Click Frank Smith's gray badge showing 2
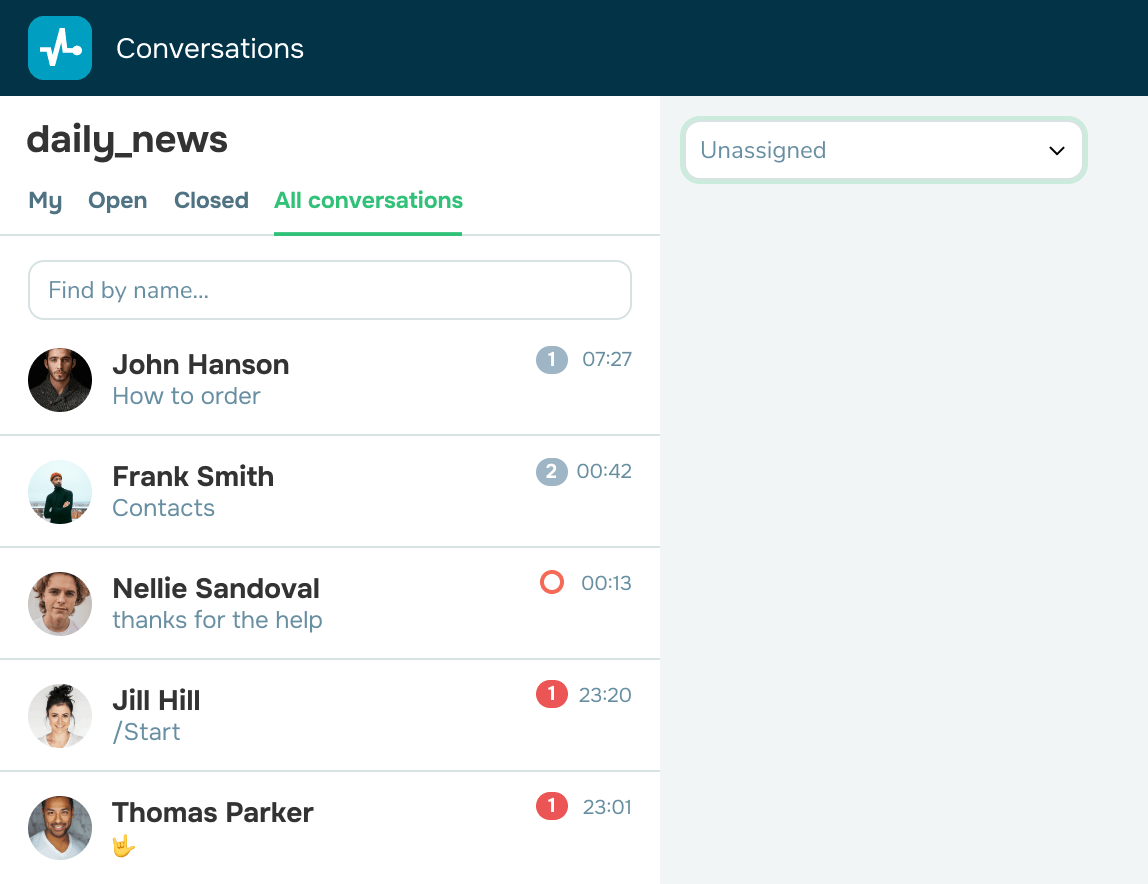Viewport: 1148px width, 884px height. point(551,471)
